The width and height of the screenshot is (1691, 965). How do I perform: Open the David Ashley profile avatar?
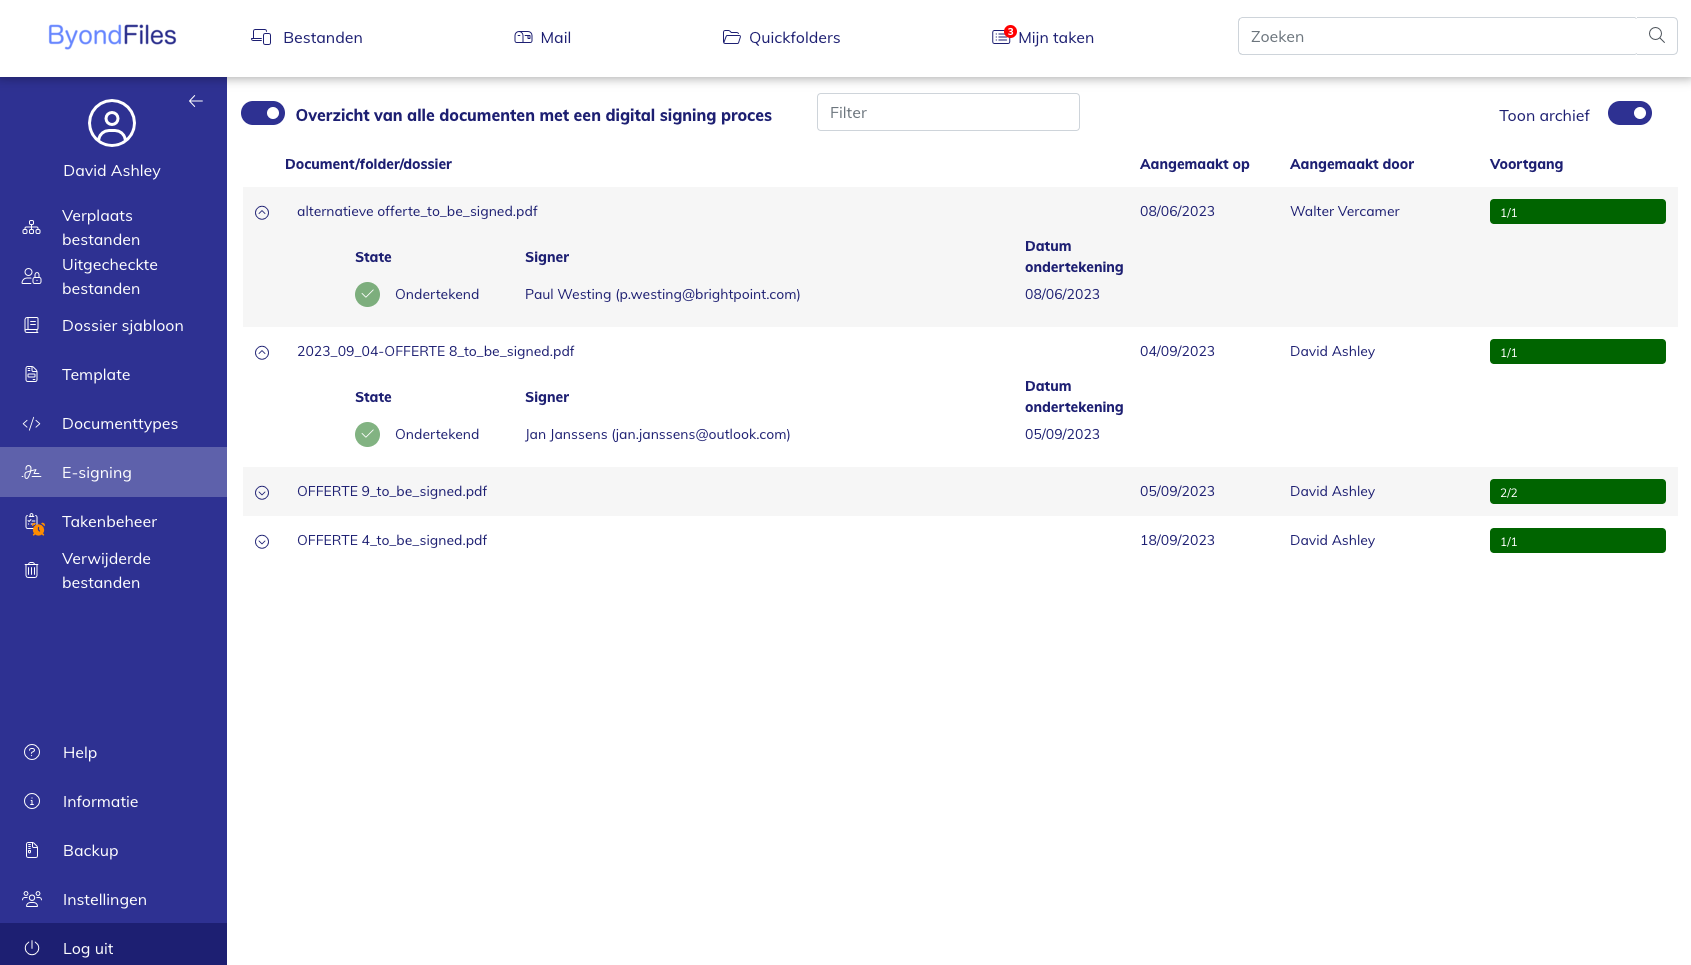112,124
